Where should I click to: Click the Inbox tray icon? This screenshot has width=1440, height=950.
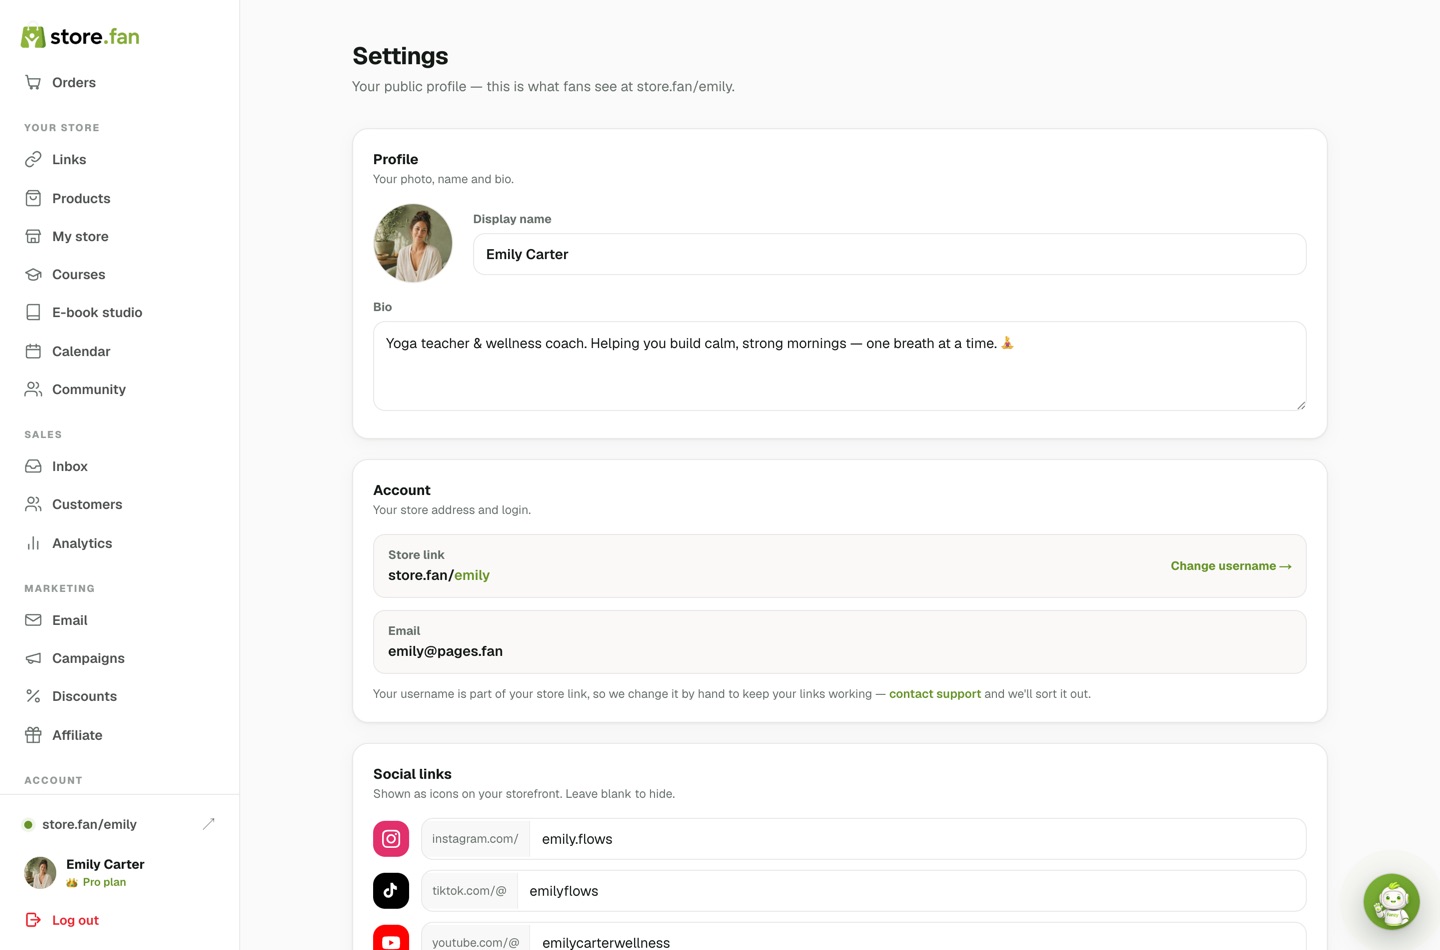(x=33, y=466)
